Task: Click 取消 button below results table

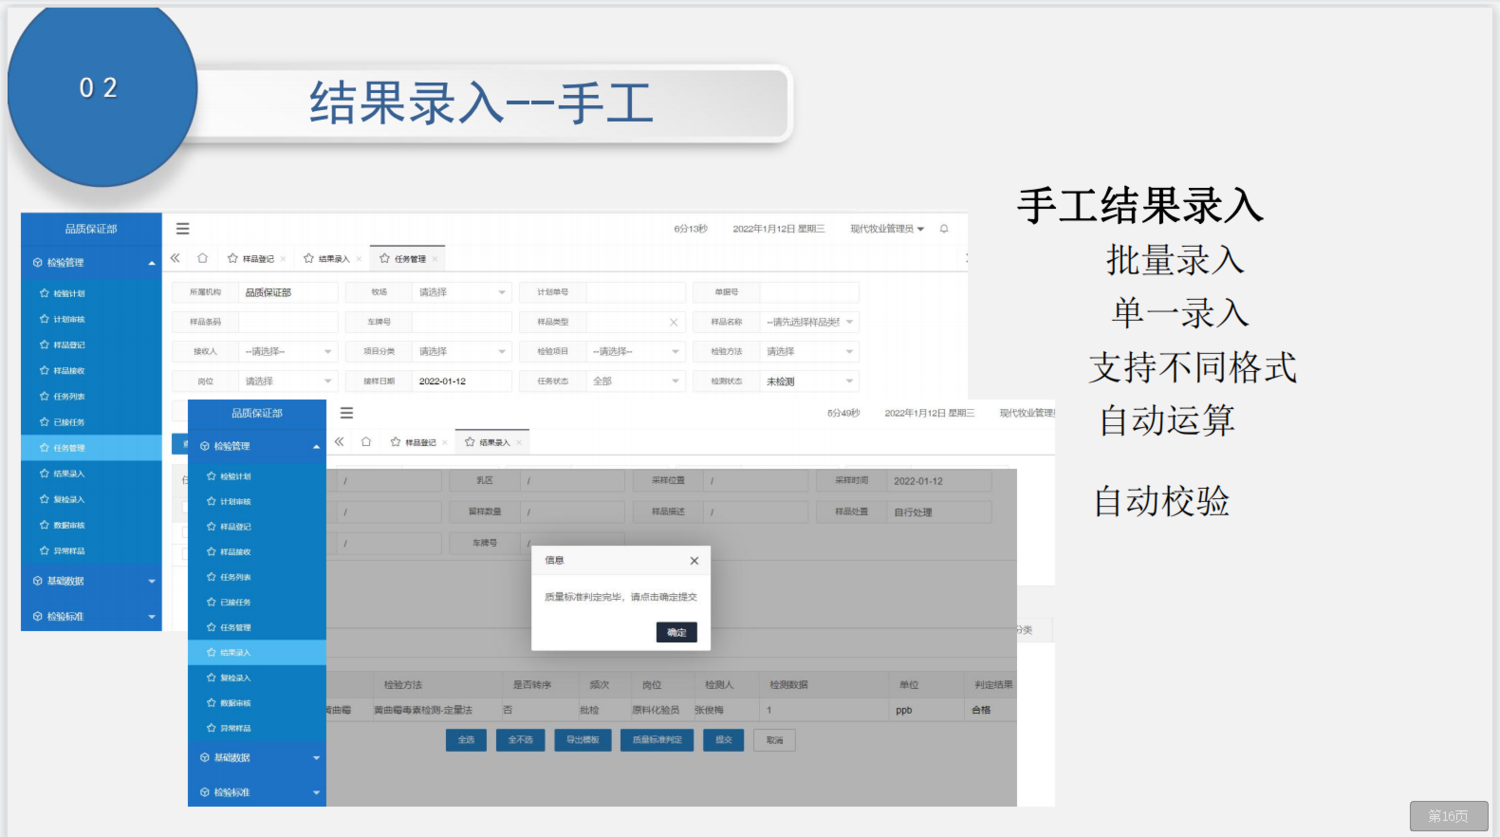Action: click(775, 740)
